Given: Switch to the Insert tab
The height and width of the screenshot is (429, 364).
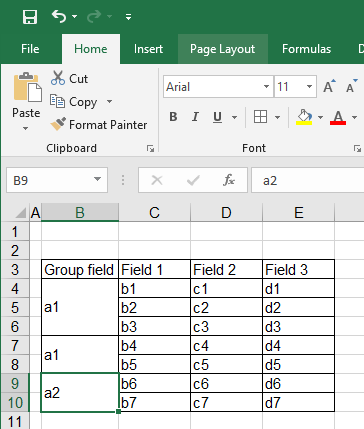Looking at the screenshot, I should point(148,49).
